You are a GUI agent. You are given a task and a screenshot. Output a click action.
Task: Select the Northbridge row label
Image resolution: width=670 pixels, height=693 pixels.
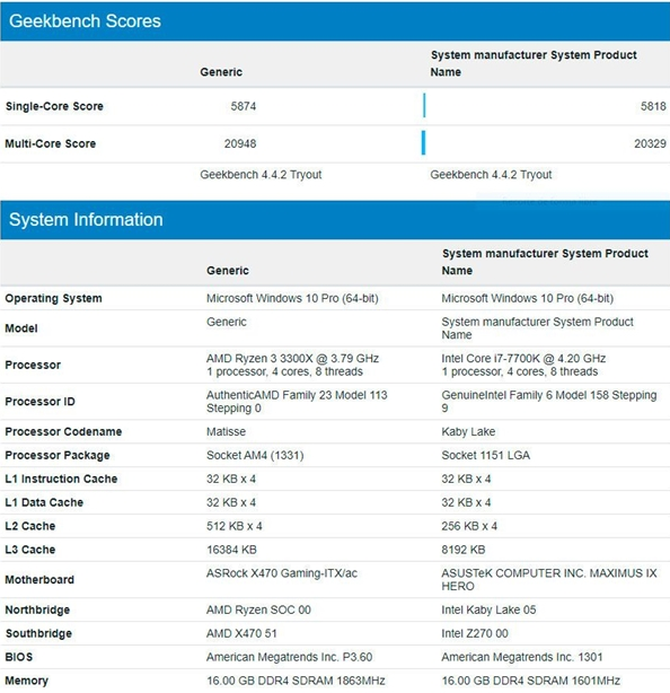(38, 610)
